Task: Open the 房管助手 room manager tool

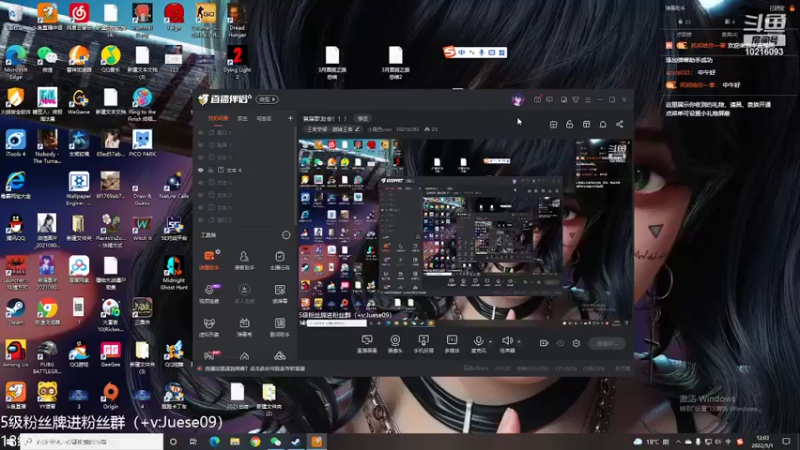Action: point(244,260)
